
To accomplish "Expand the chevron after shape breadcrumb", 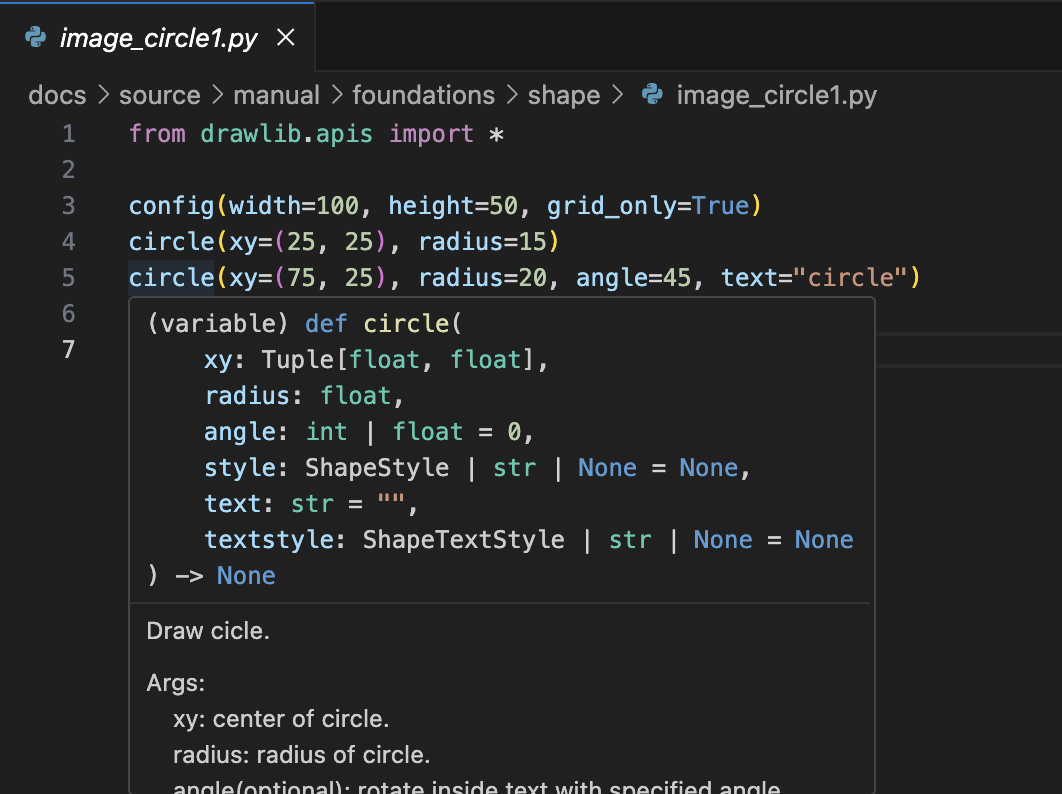I will click(617, 95).
